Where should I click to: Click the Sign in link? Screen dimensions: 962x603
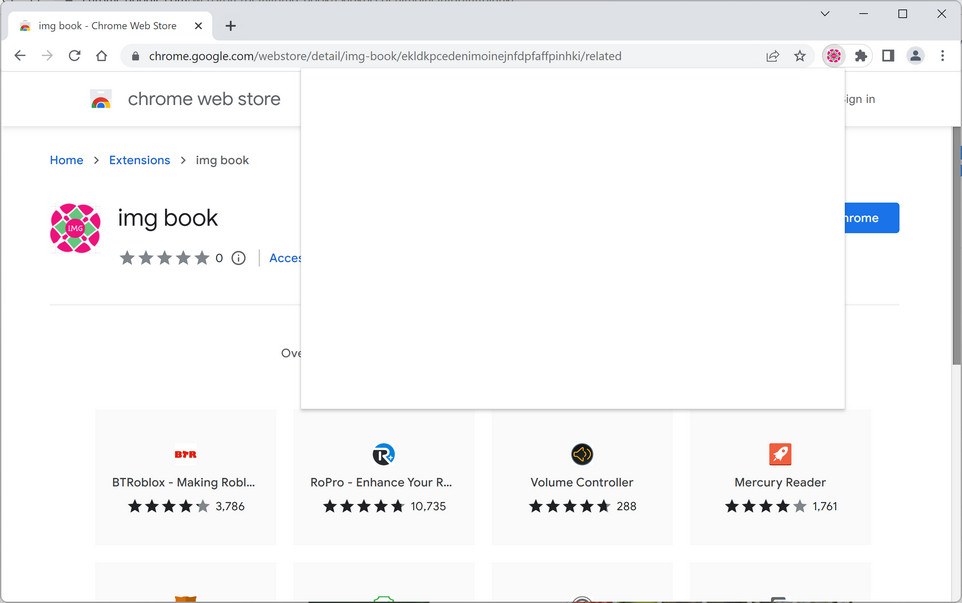point(860,99)
